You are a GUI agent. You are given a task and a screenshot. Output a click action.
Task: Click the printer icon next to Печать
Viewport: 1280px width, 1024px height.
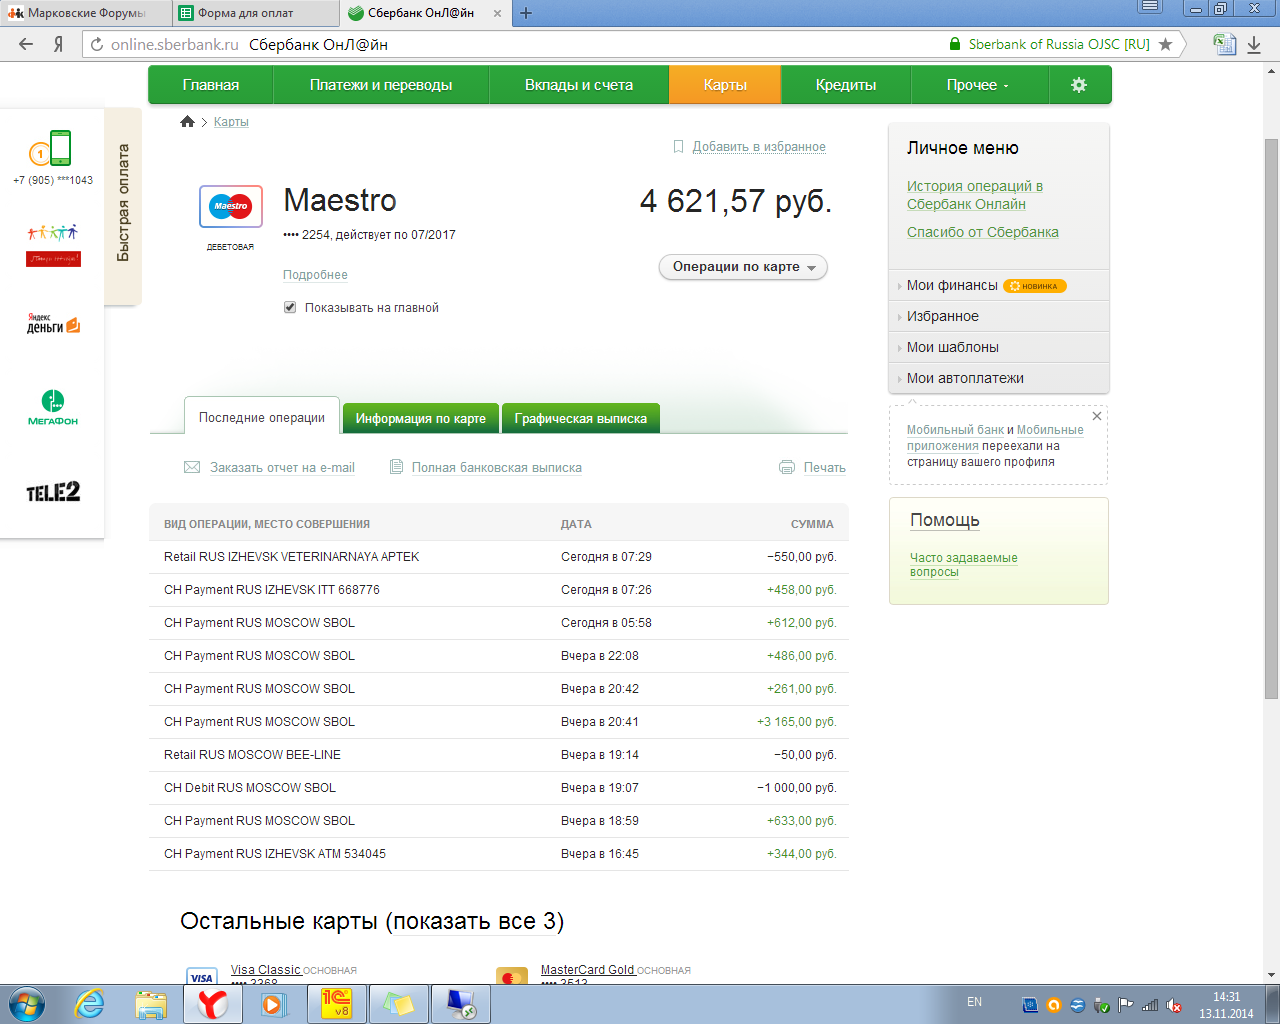pos(787,467)
